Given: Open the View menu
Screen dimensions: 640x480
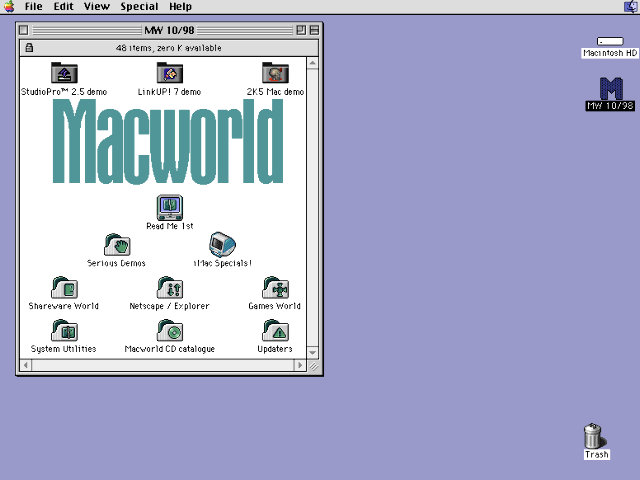Looking at the screenshot, I should pos(97,7).
